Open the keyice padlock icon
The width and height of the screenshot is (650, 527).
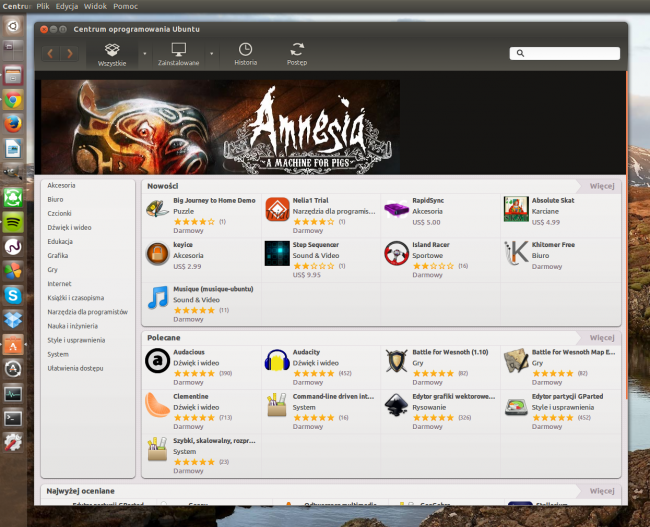[158, 254]
